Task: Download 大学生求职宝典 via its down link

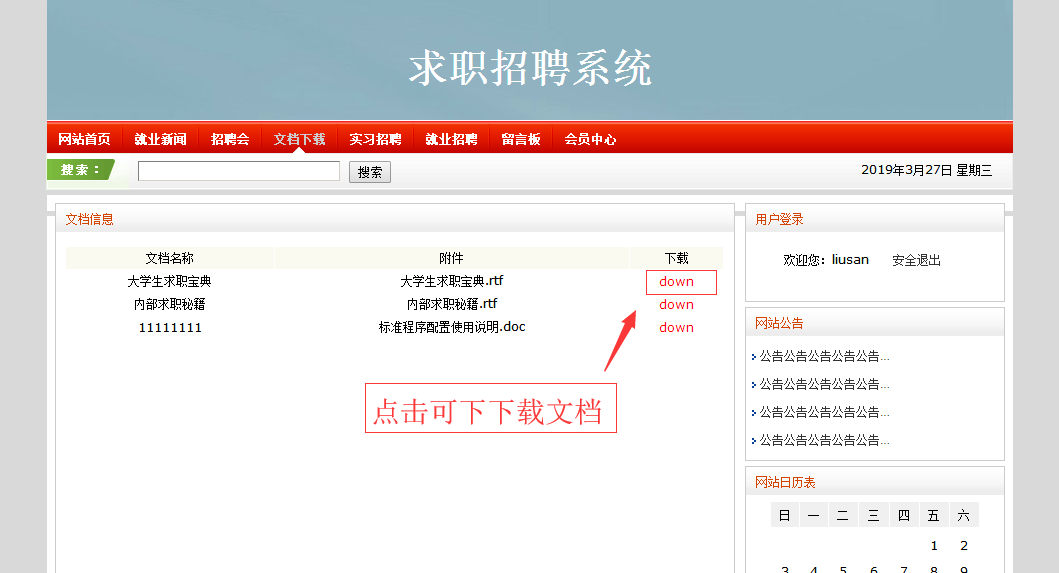Action: tap(677, 282)
